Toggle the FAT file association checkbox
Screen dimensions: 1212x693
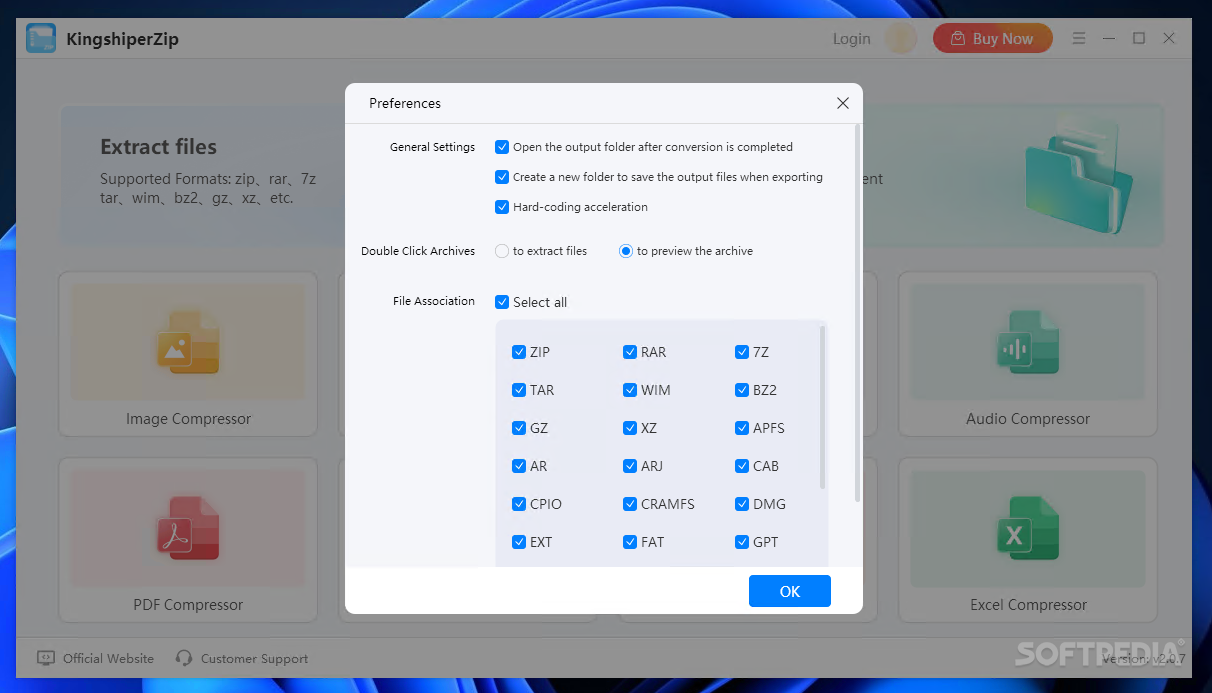[630, 542]
